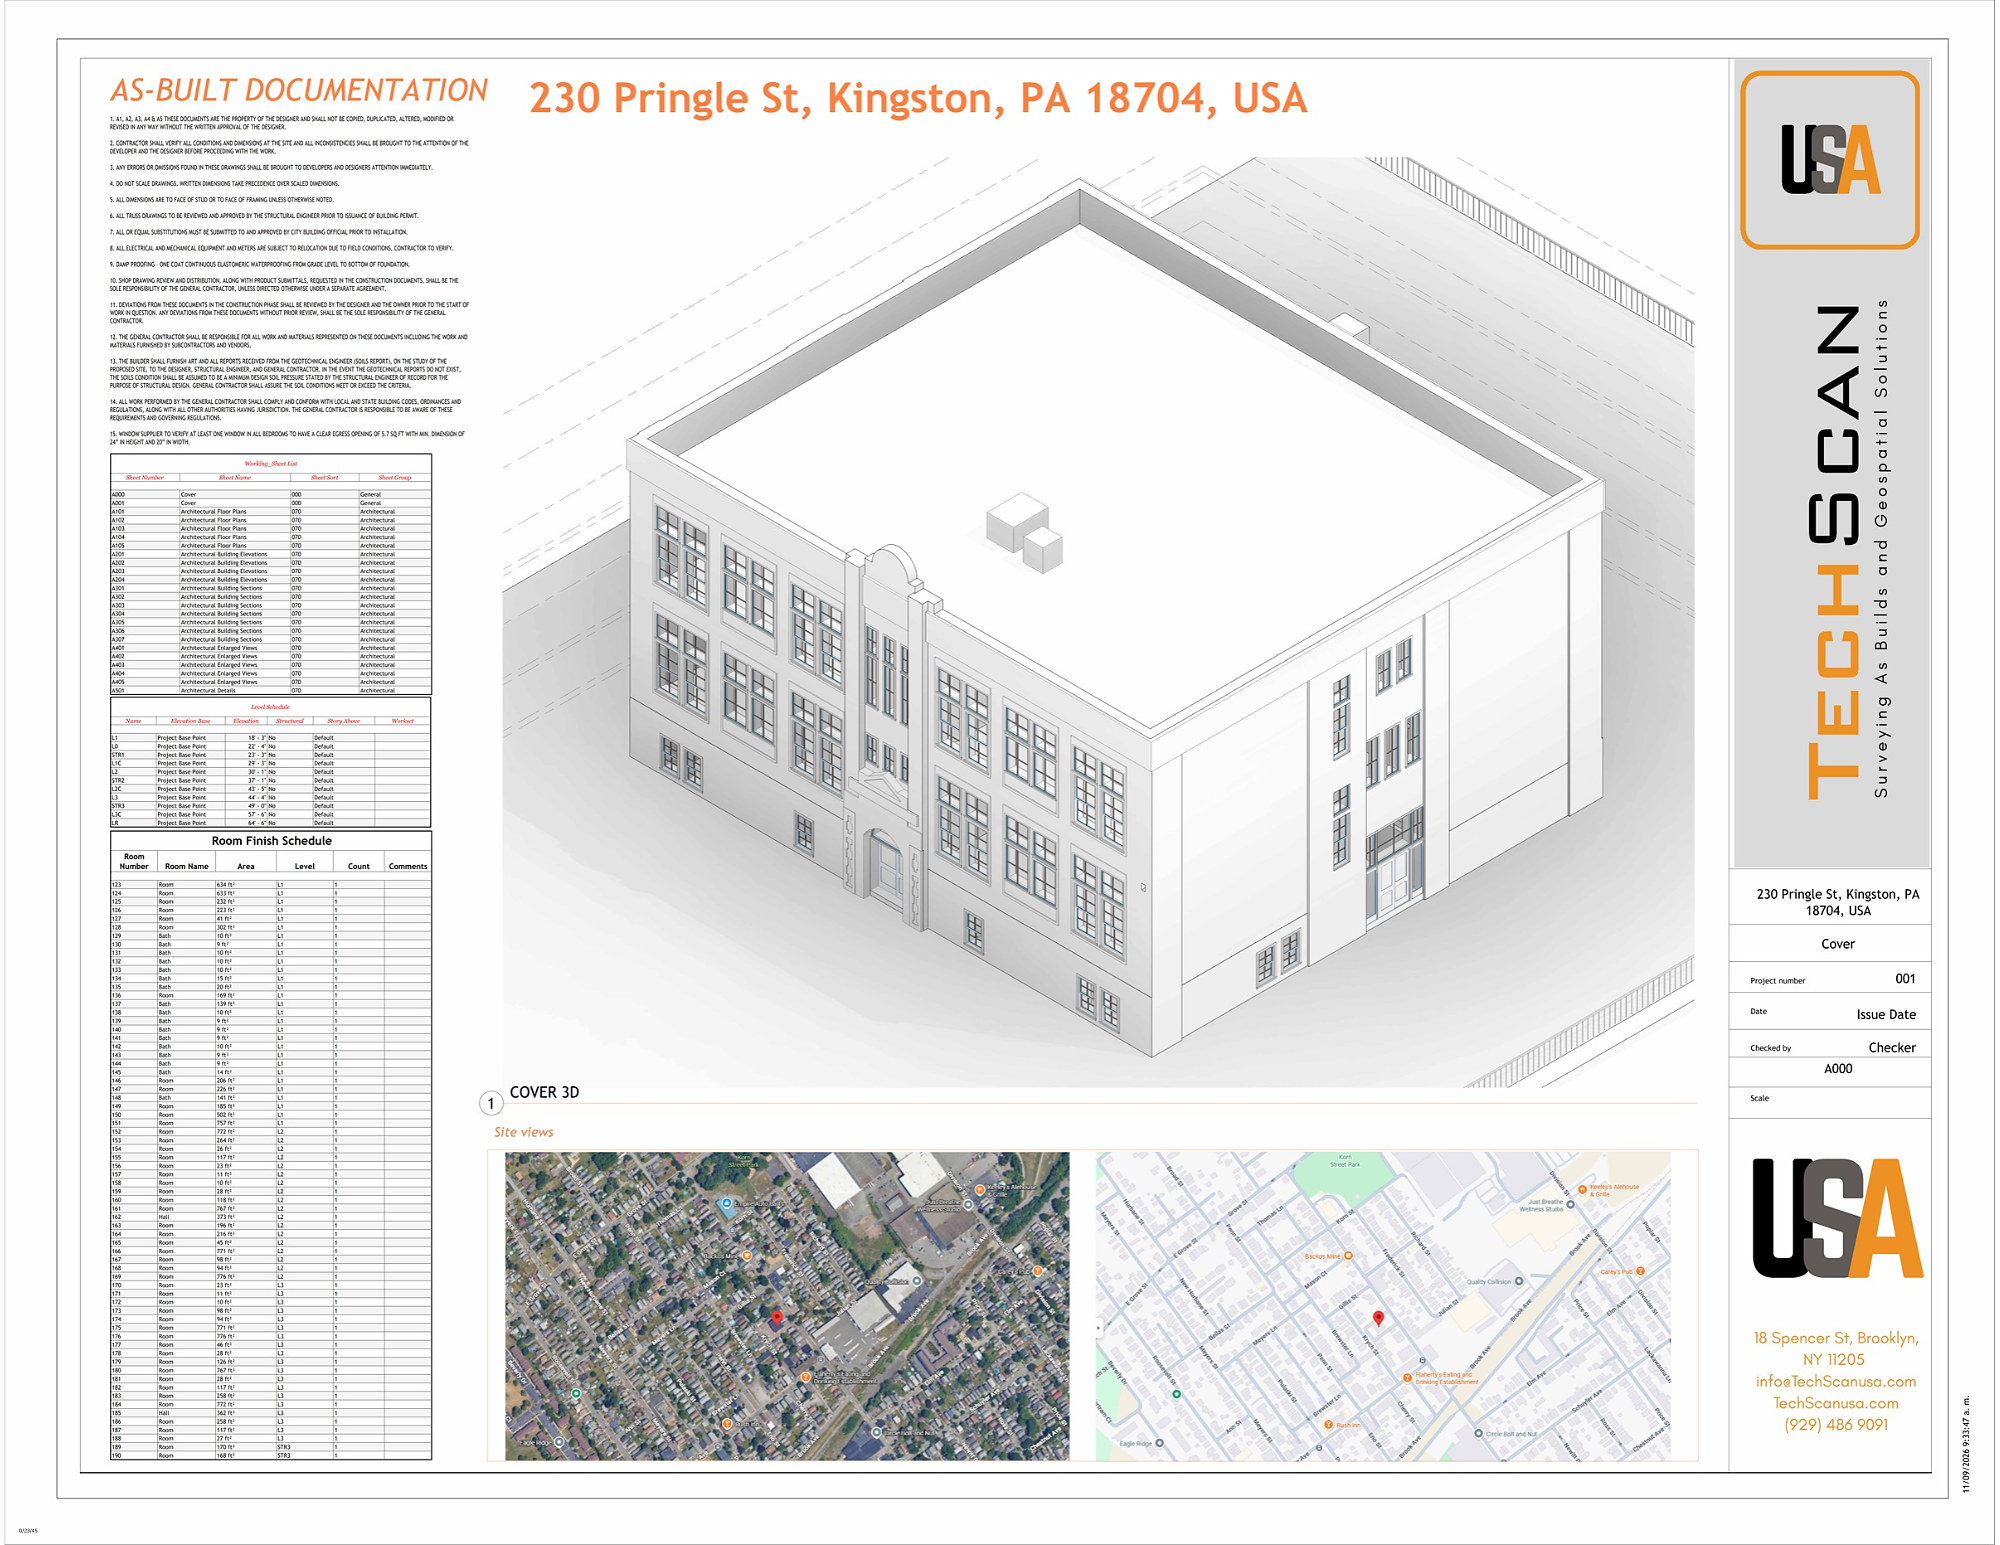Click the Checker value in title block
Image resolution: width=2000 pixels, height=1545 pixels.
click(x=1892, y=1048)
